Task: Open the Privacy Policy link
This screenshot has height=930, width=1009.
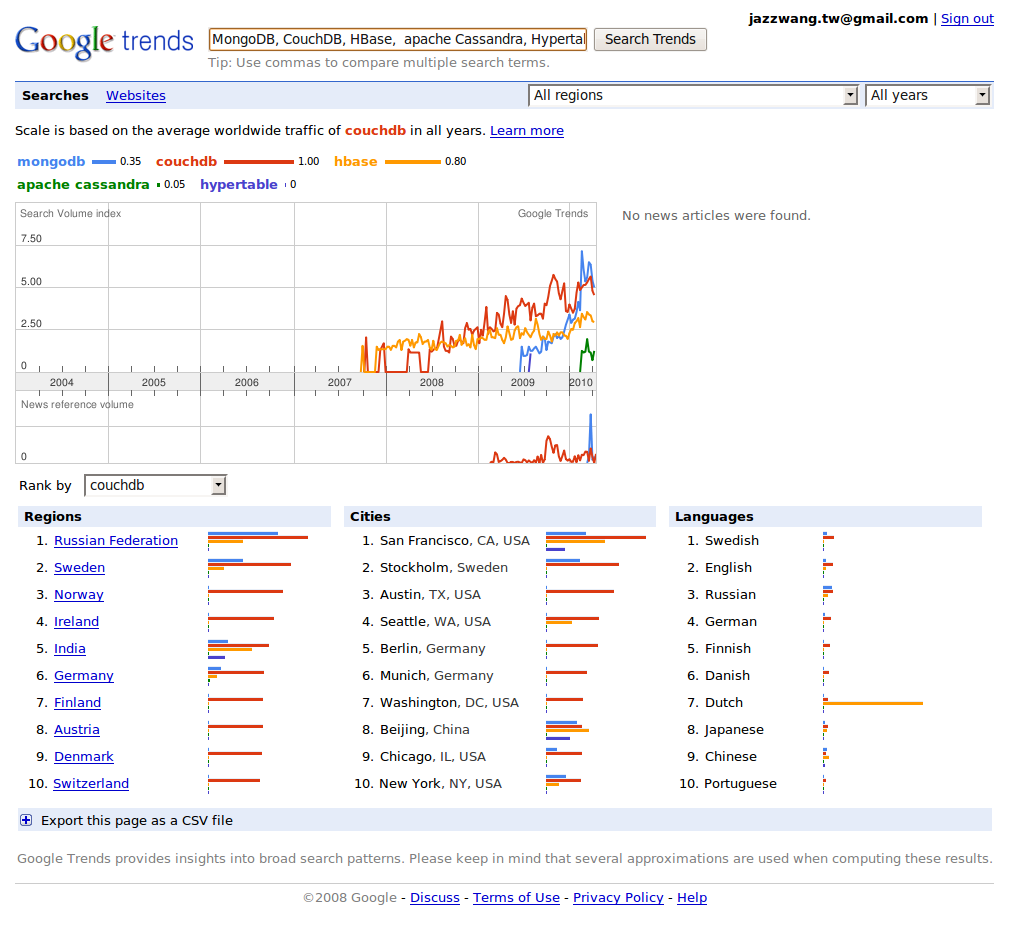Action: (x=618, y=898)
